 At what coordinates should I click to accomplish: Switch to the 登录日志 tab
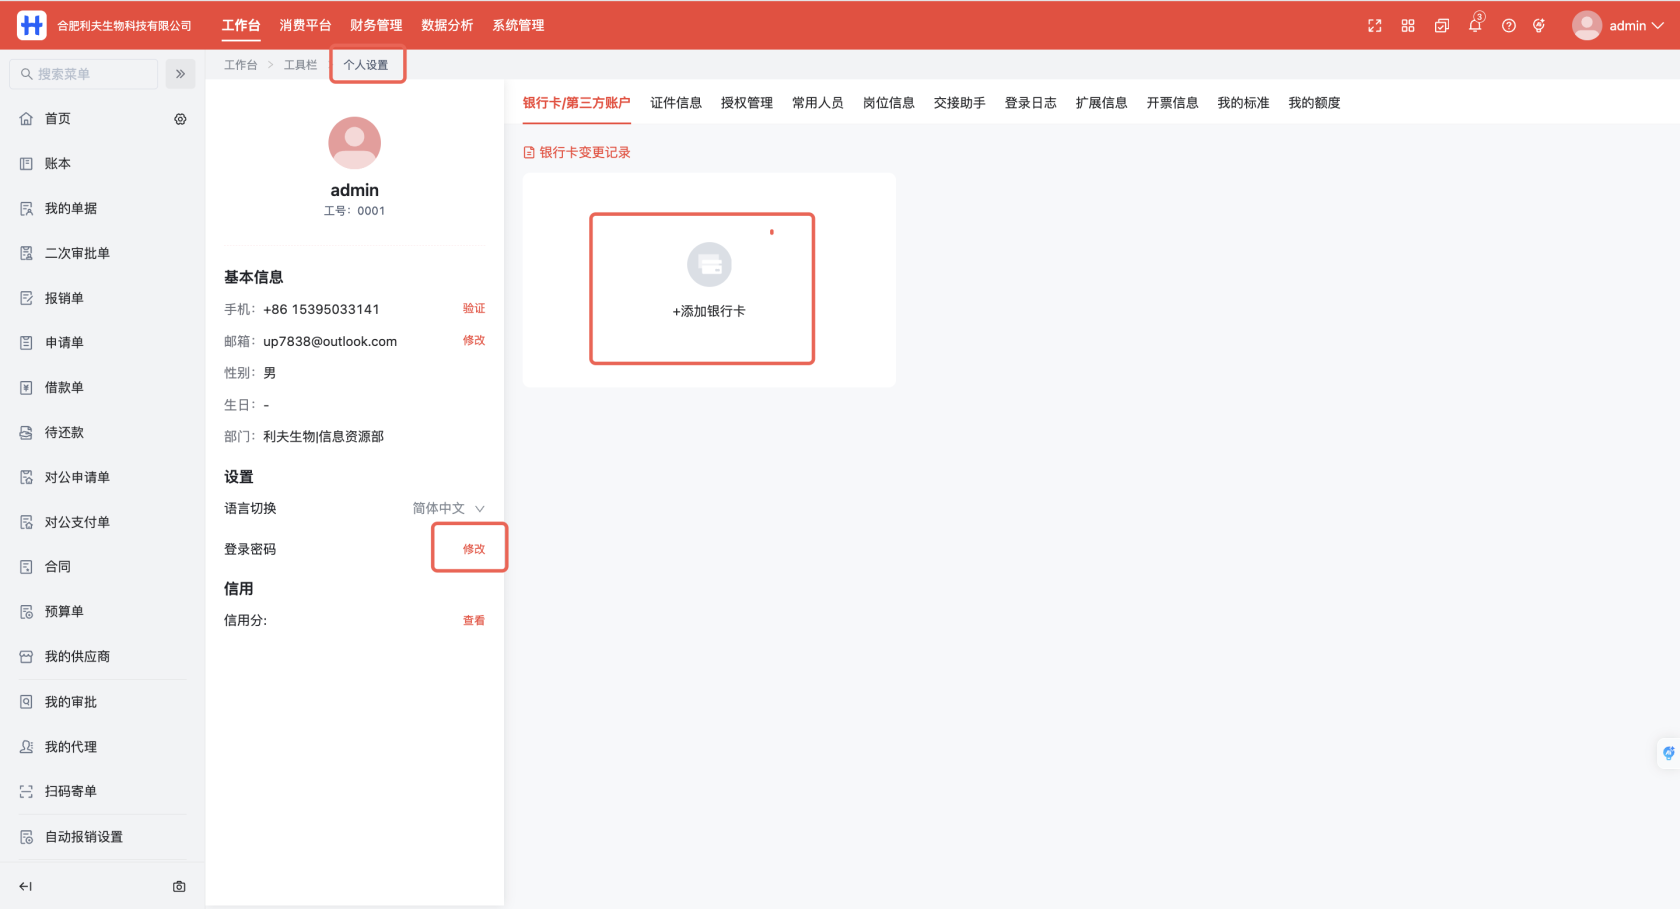click(1030, 102)
